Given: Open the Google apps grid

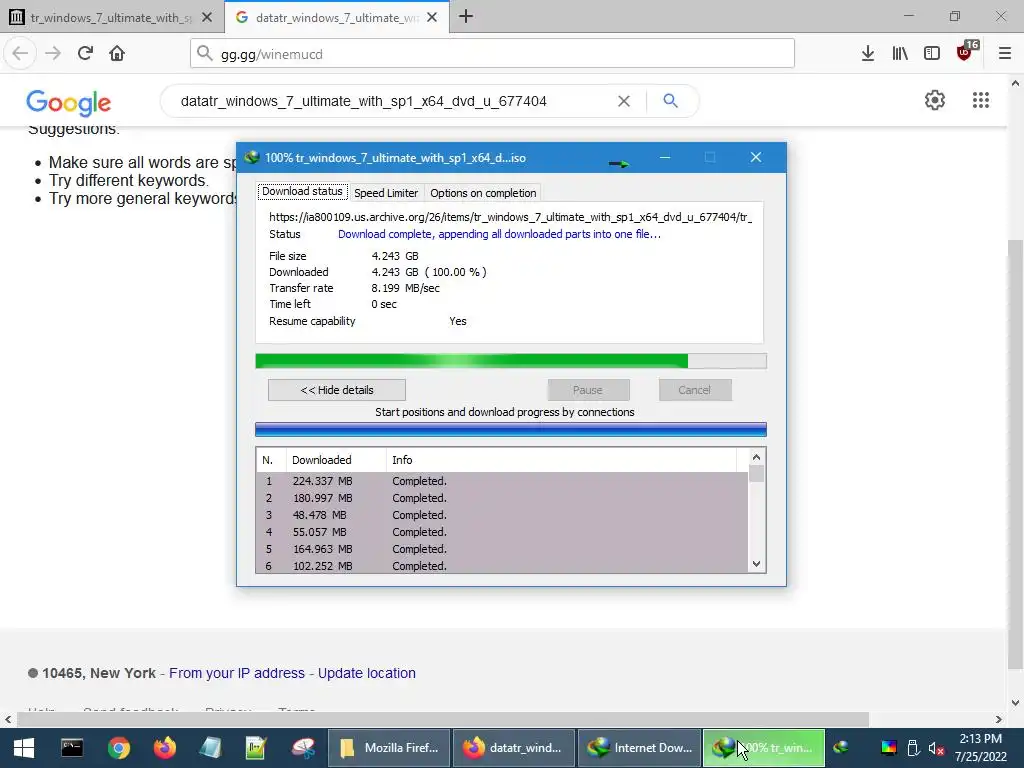Looking at the screenshot, I should pos(981,100).
